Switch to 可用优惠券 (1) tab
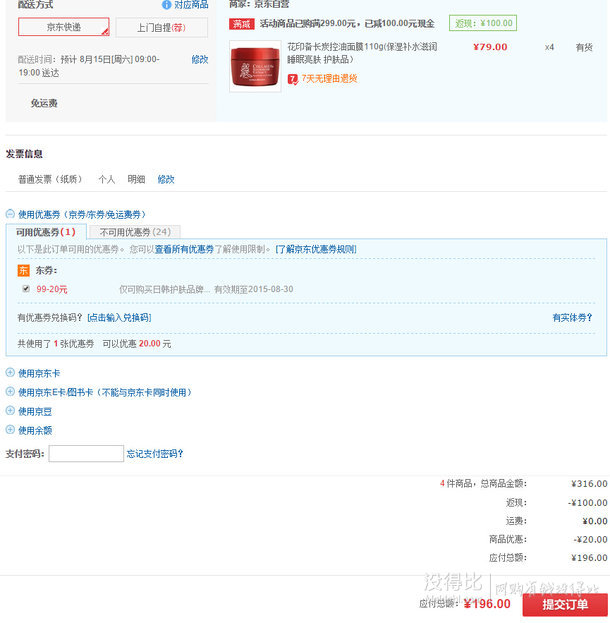Image resolution: width=610 pixels, height=623 pixels. [46, 232]
